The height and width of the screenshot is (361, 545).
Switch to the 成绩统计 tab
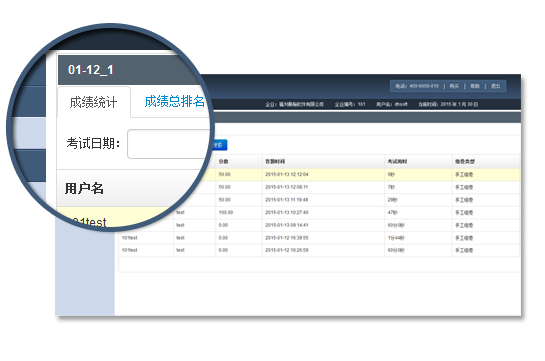click(93, 102)
